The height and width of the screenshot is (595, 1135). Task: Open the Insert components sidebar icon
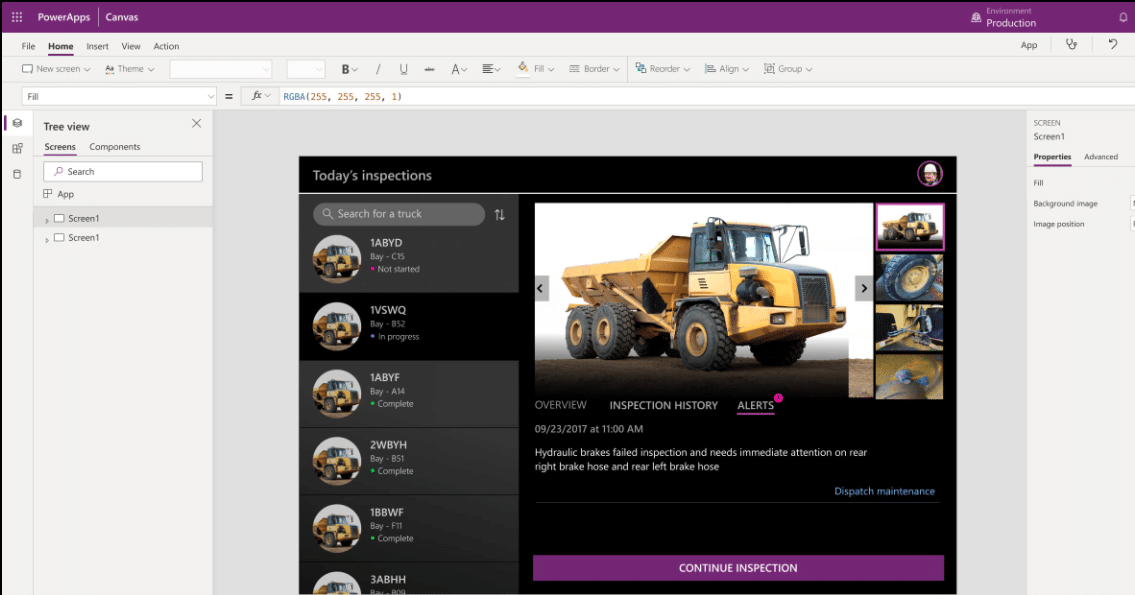(x=17, y=148)
